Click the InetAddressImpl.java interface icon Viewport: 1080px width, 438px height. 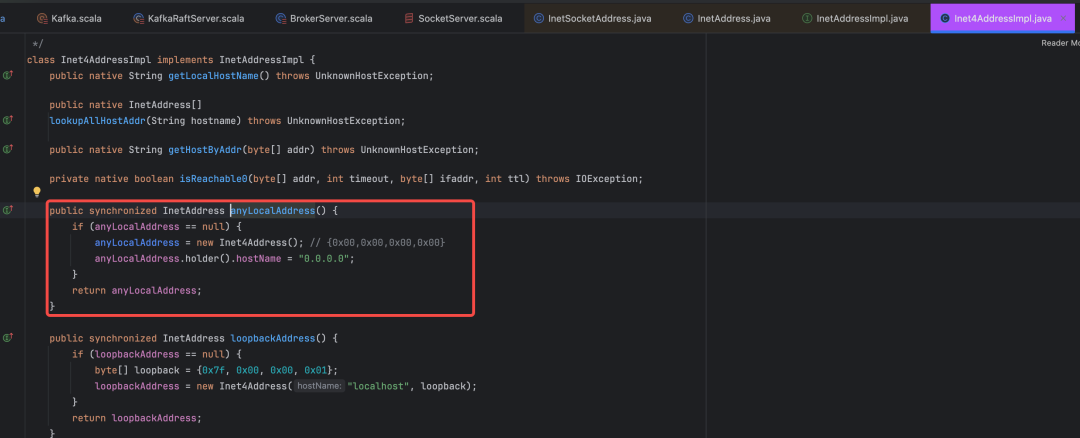click(807, 19)
